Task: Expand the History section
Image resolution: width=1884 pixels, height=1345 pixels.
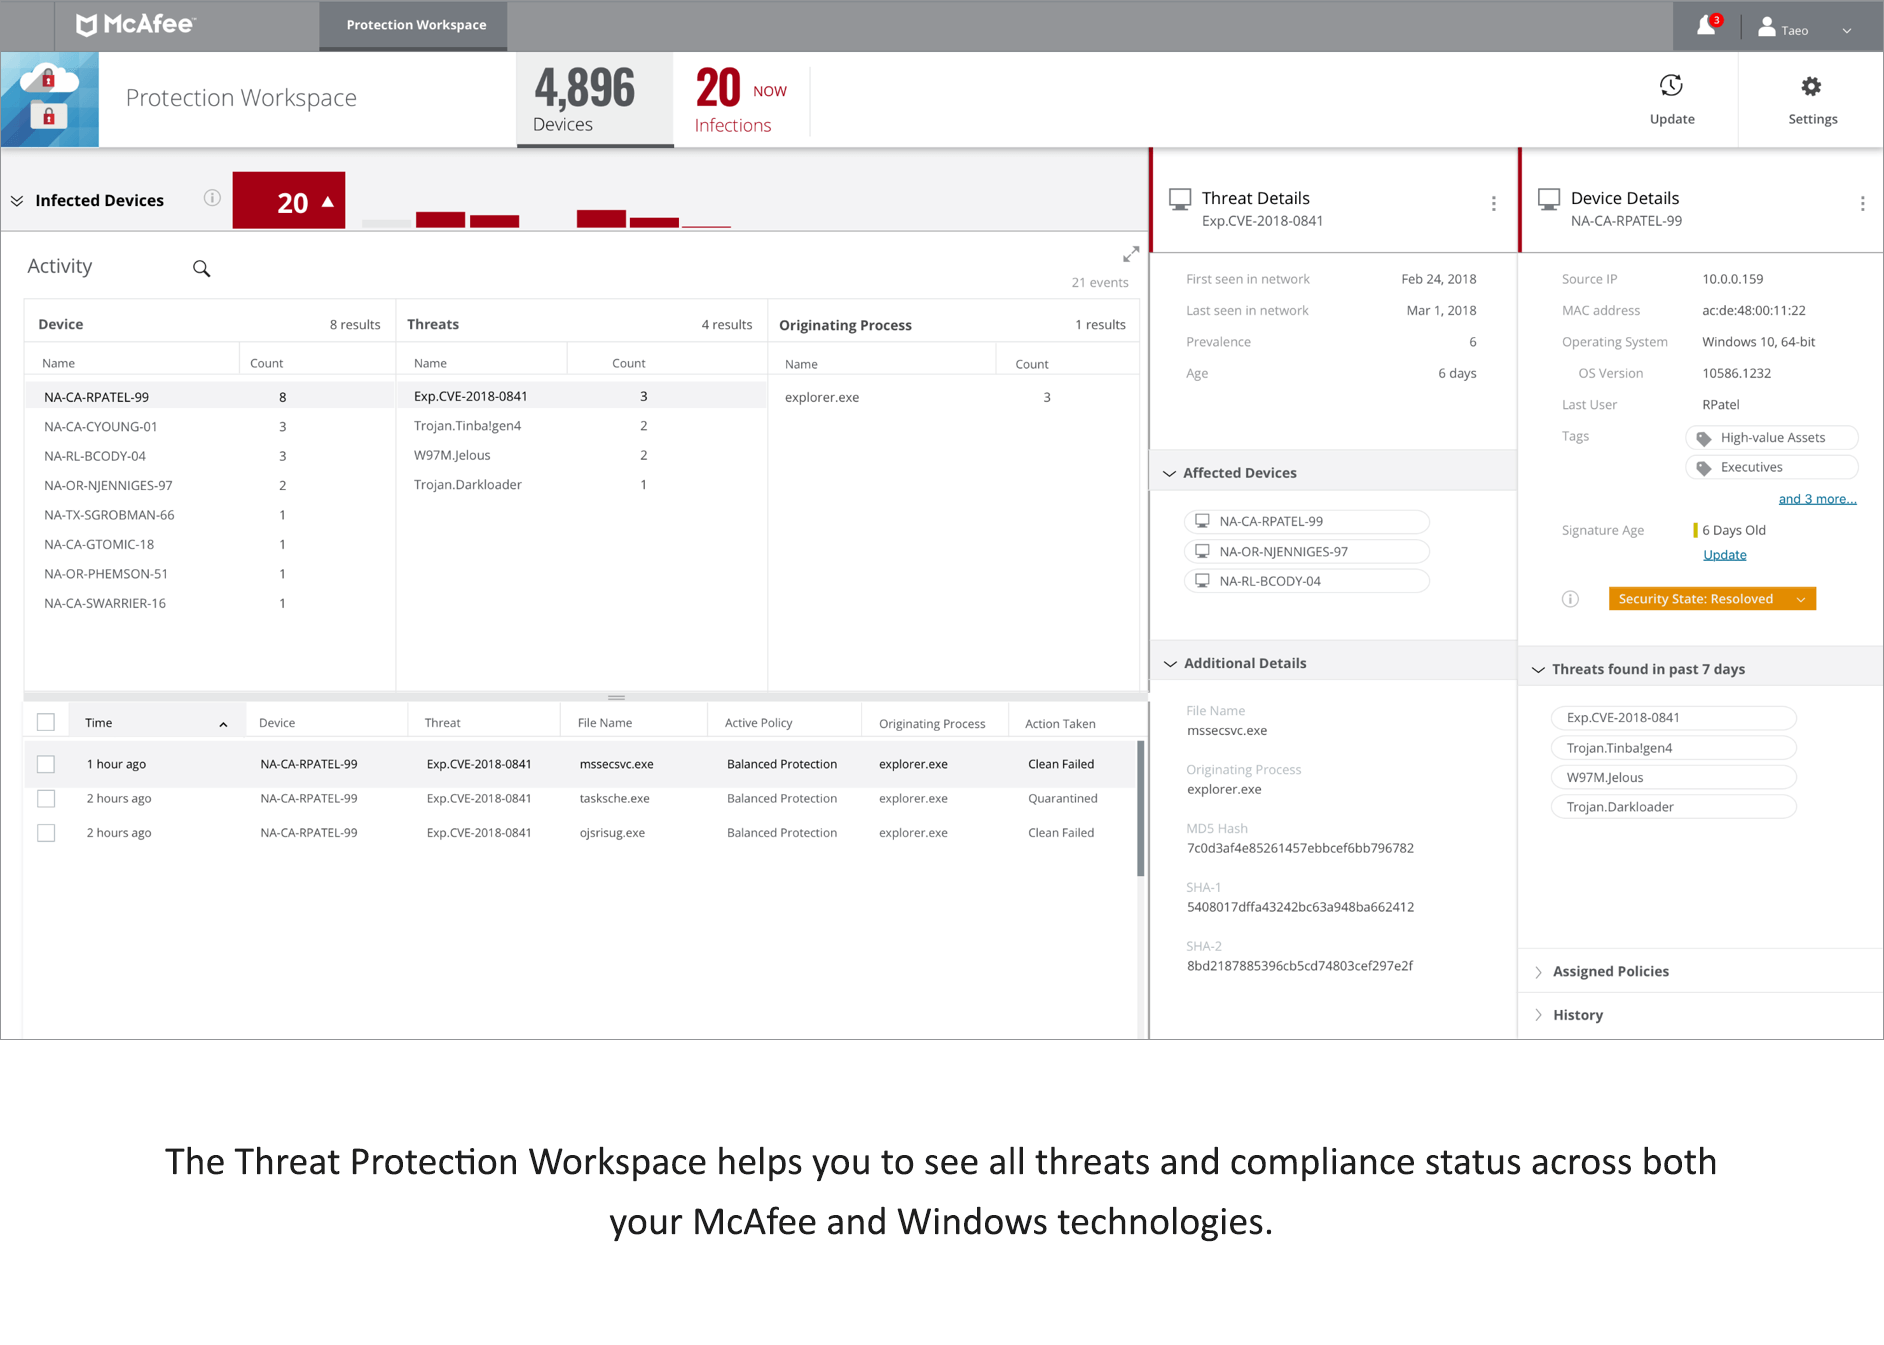Action: point(1538,1015)
